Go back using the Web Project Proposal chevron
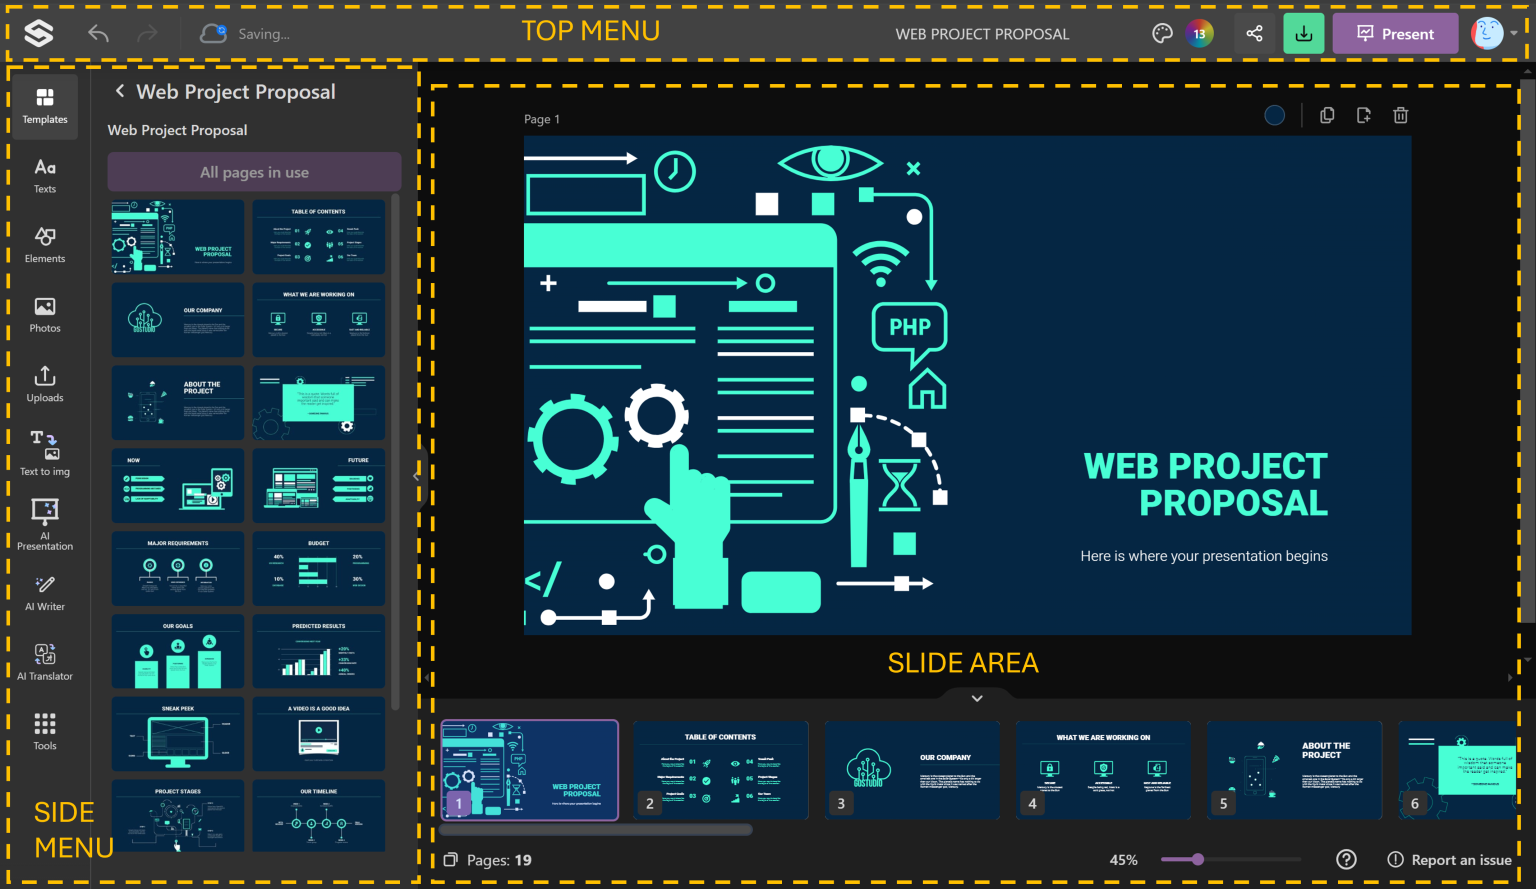This screenshot has height=889, width=1536. point(119,91)
